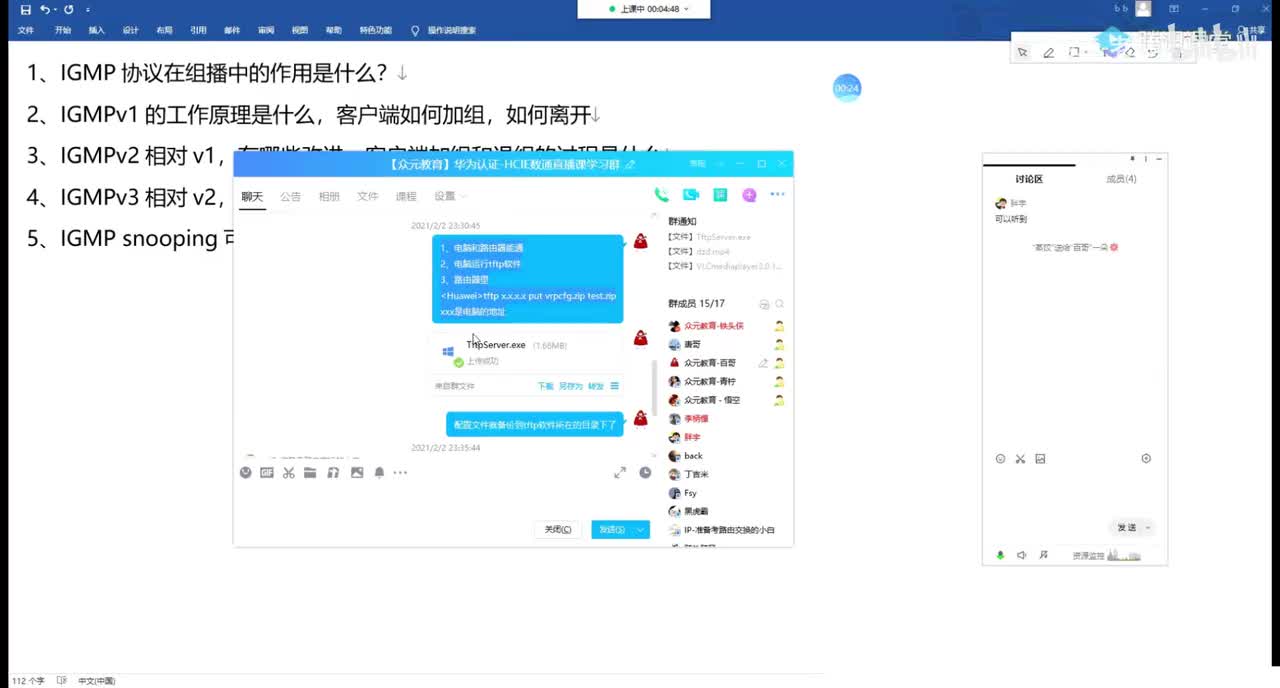Viewport: 1280px width, 688px height.
Task: Open the three-dot more menu at top of QQ group
Action: click(x=777, y=195)
